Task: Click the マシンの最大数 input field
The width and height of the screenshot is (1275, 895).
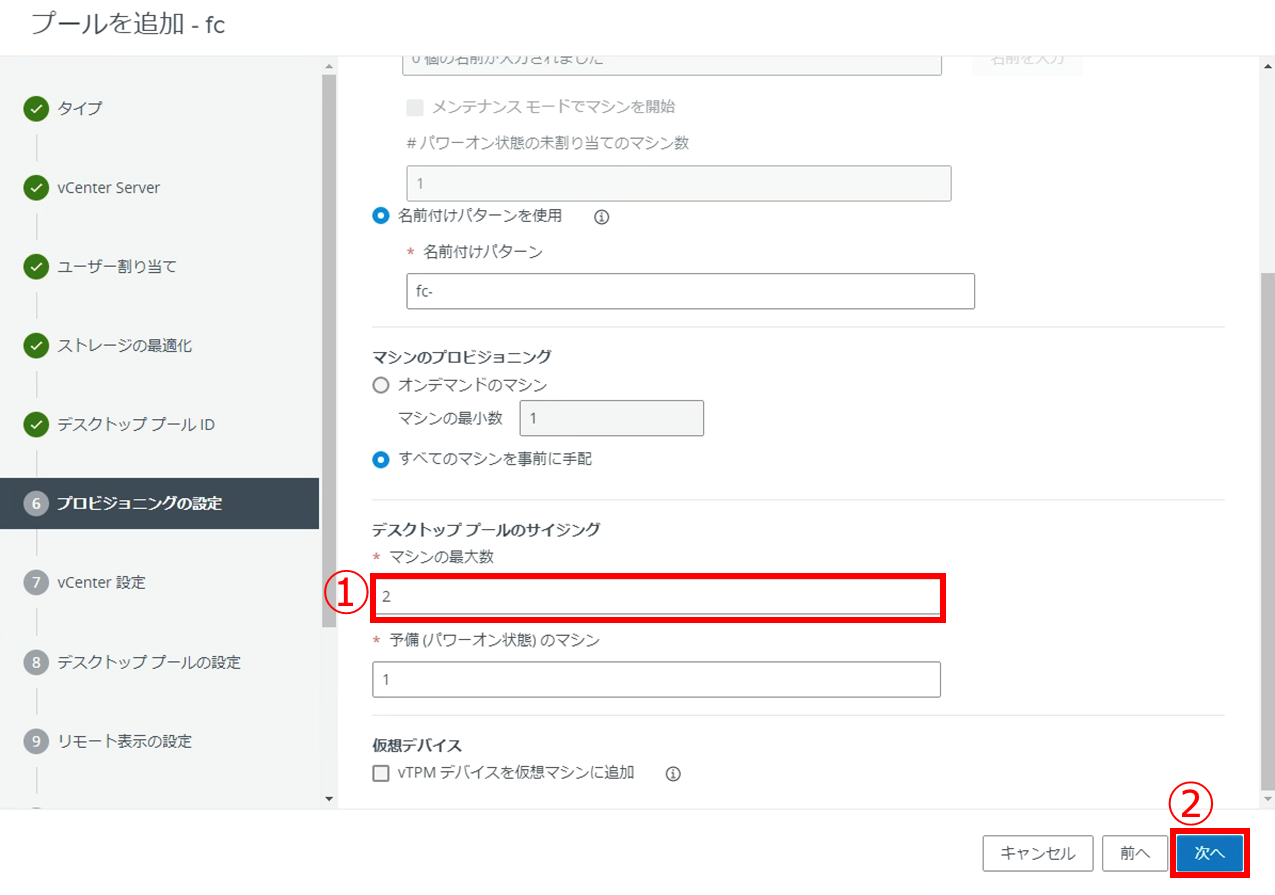Action: click(x=657, y=597)
